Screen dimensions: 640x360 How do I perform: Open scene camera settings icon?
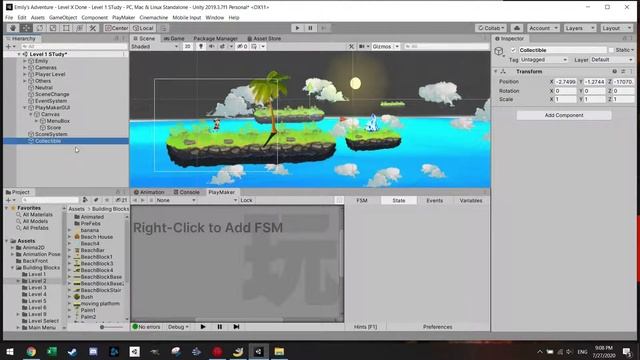coord(363,47)
